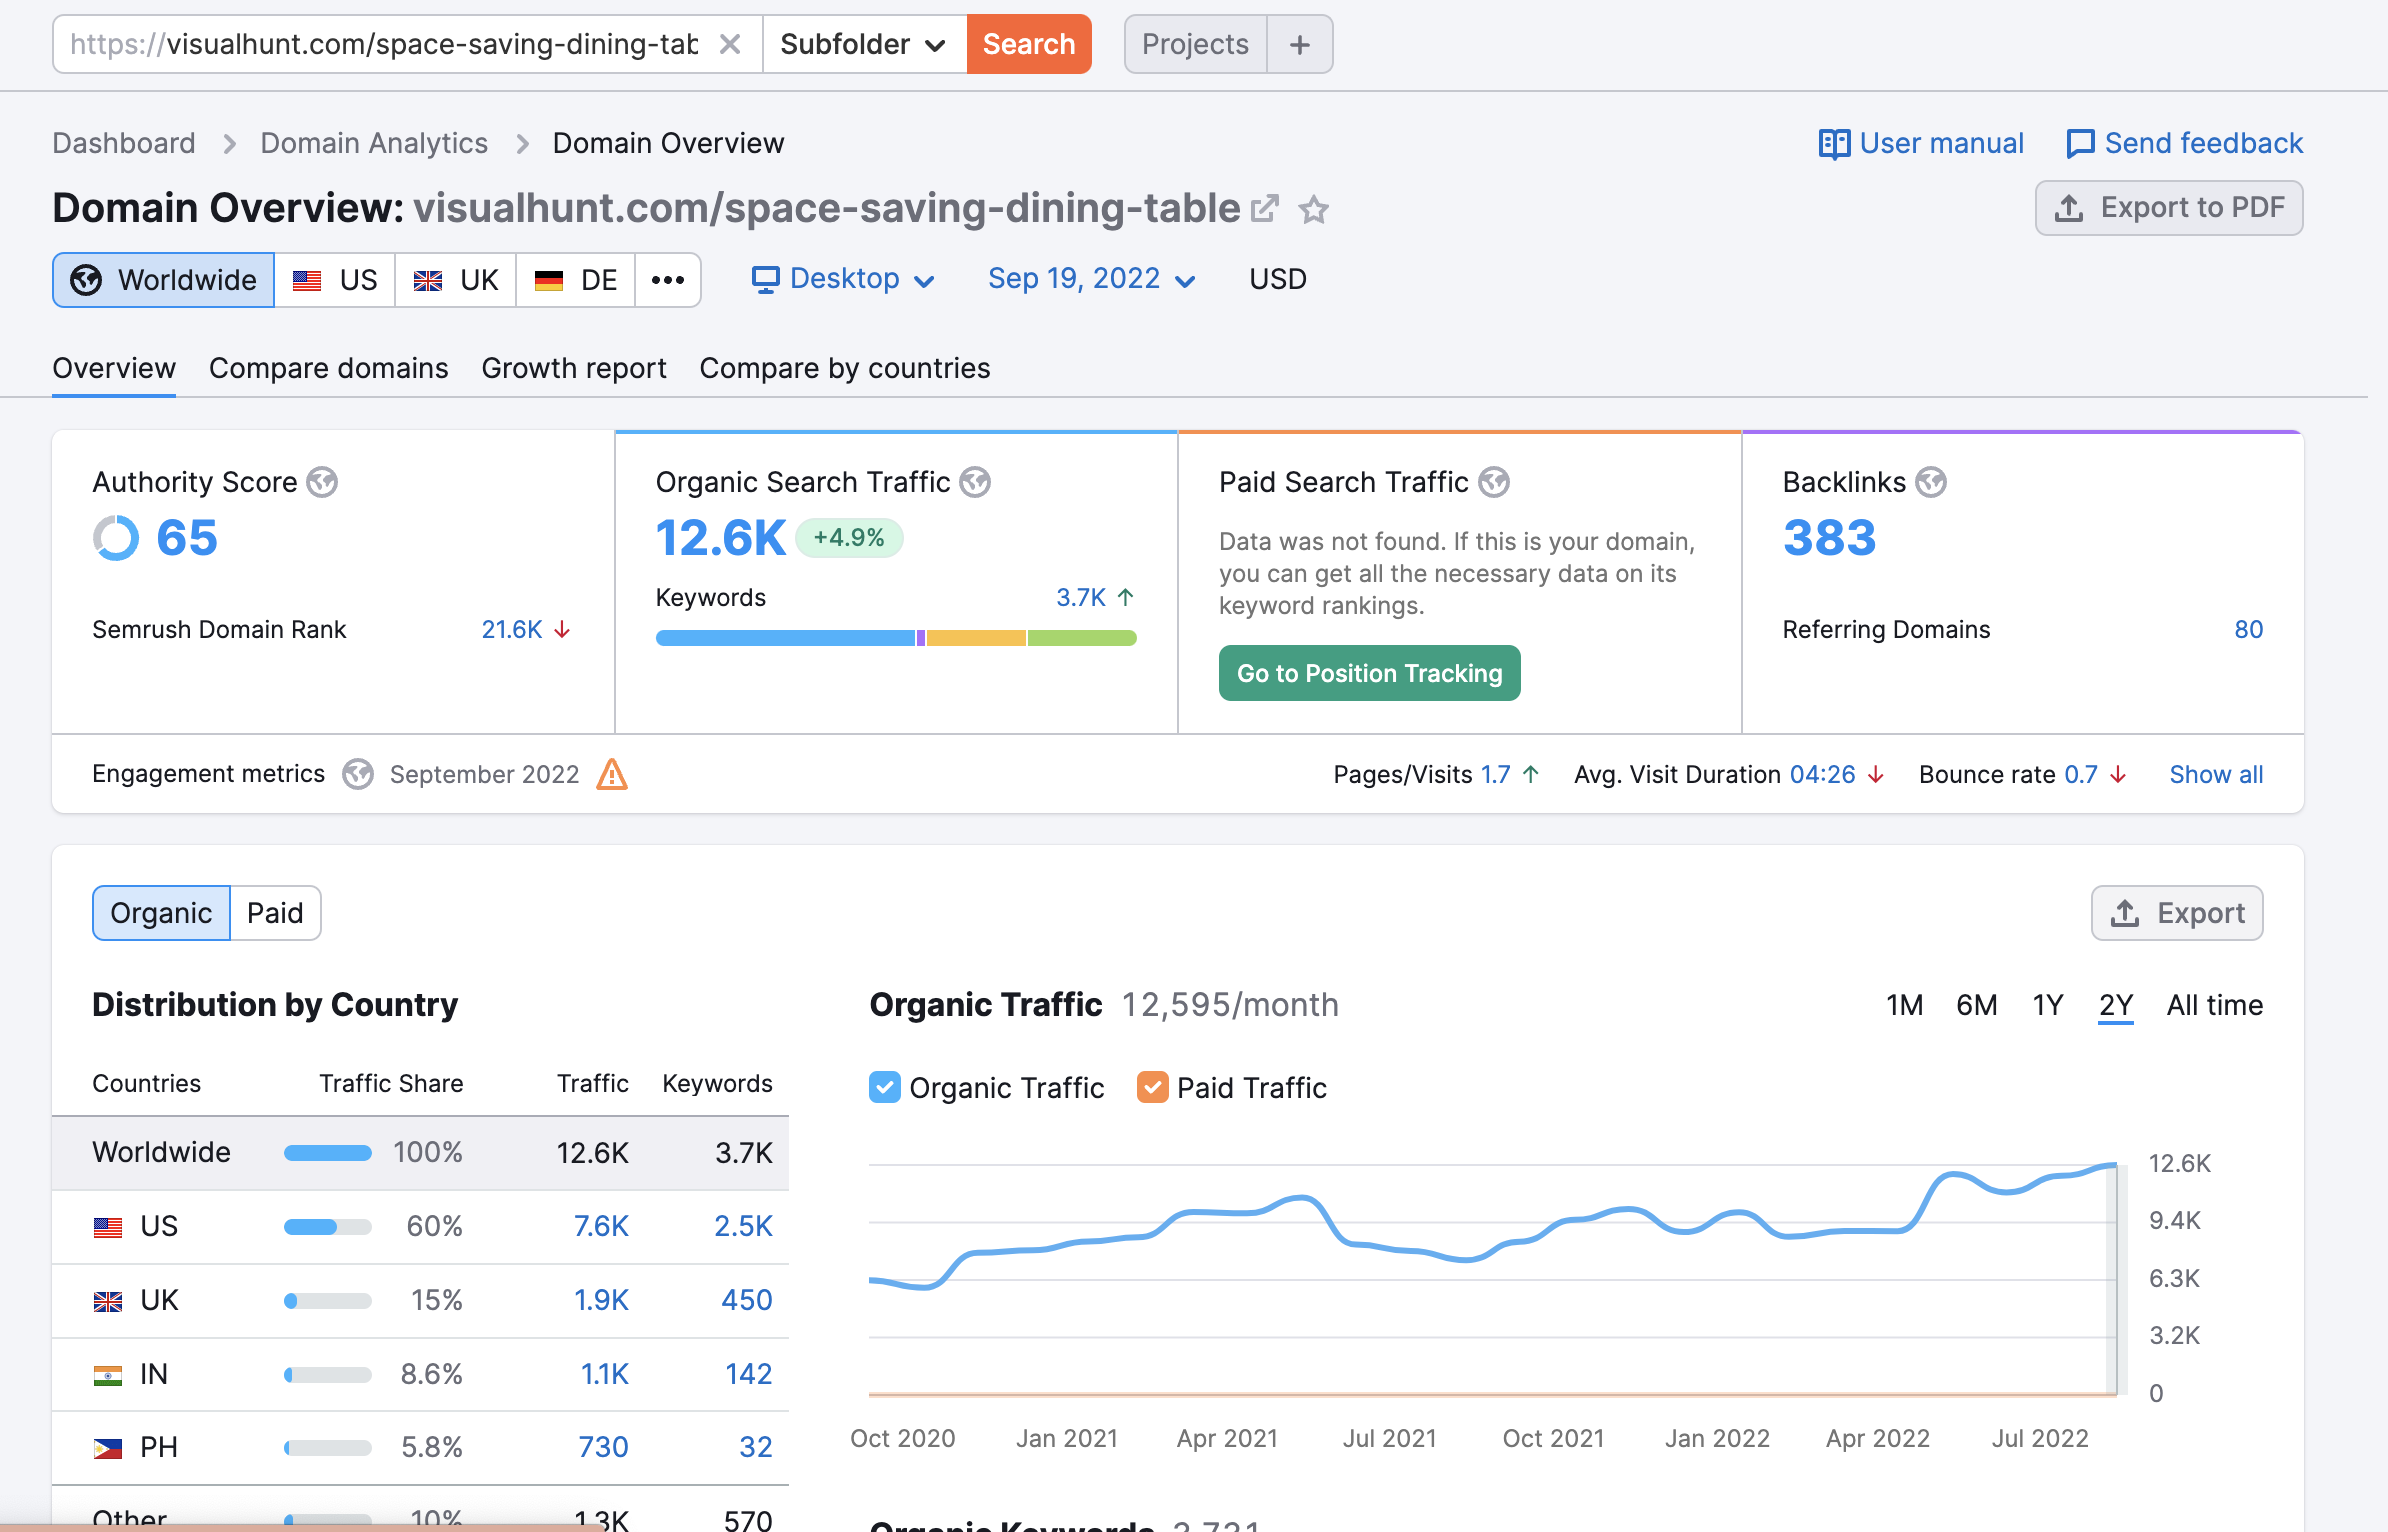Click the Engagement metrics globe icon
2388x1532 pixels.
(x=358, y=774)
